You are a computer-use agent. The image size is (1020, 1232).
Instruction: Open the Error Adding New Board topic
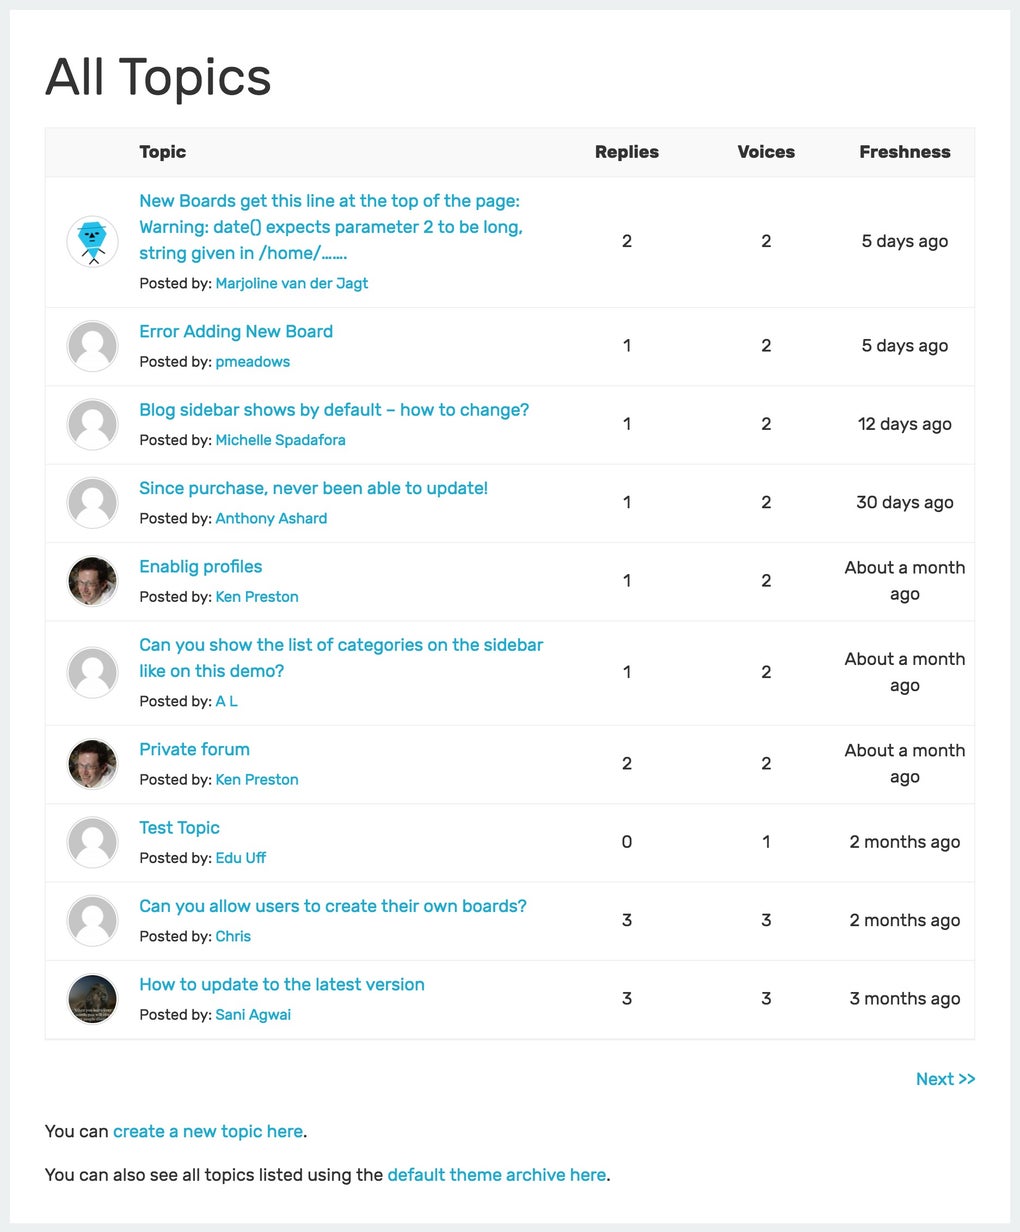[x=236, y=332]
